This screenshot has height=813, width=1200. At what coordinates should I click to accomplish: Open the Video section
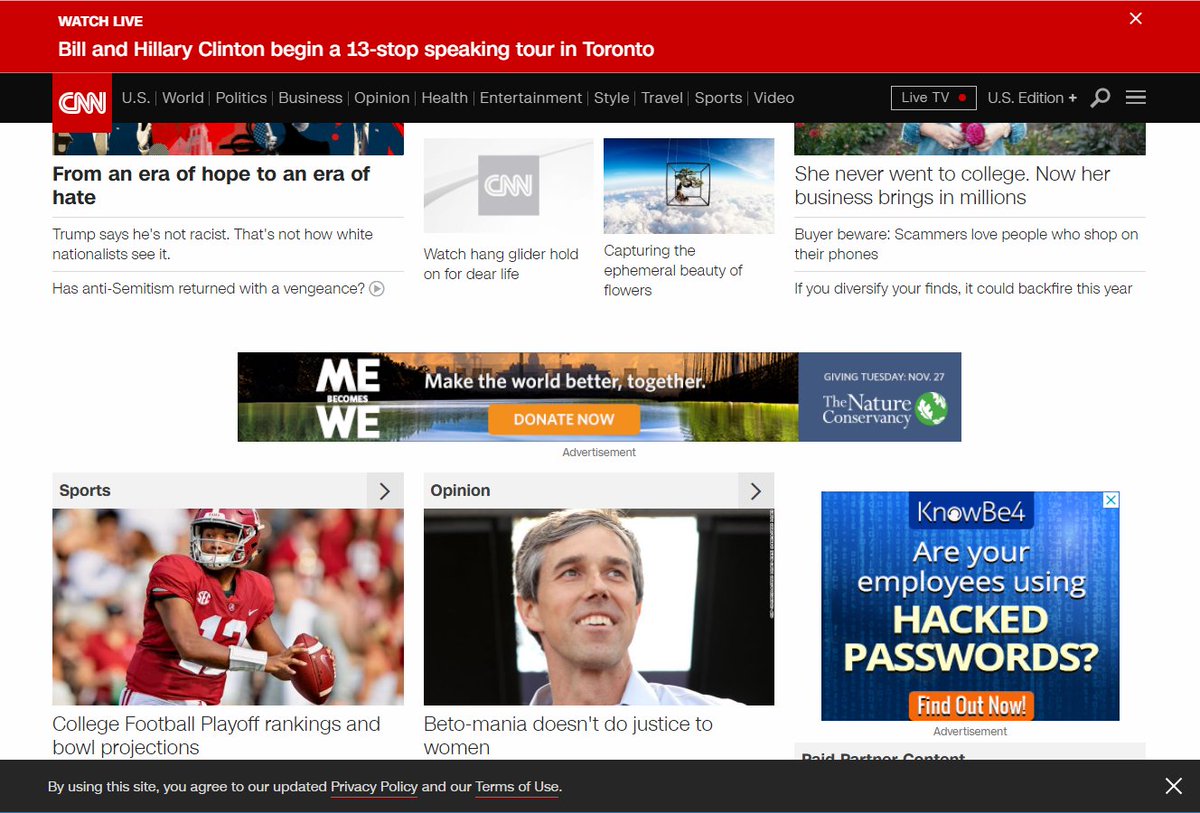pyautogui.click(x=774, y=98)
